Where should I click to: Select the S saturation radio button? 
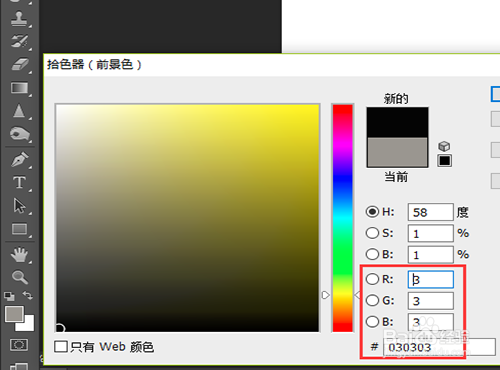(372, 233)
